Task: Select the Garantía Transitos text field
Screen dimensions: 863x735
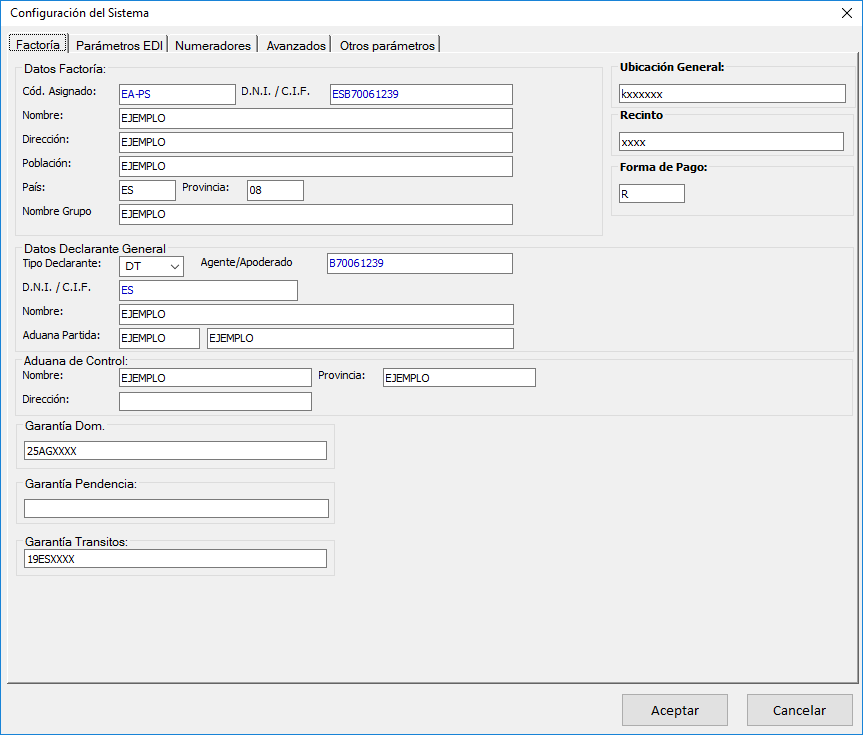Action: click(x=176, y=559)
